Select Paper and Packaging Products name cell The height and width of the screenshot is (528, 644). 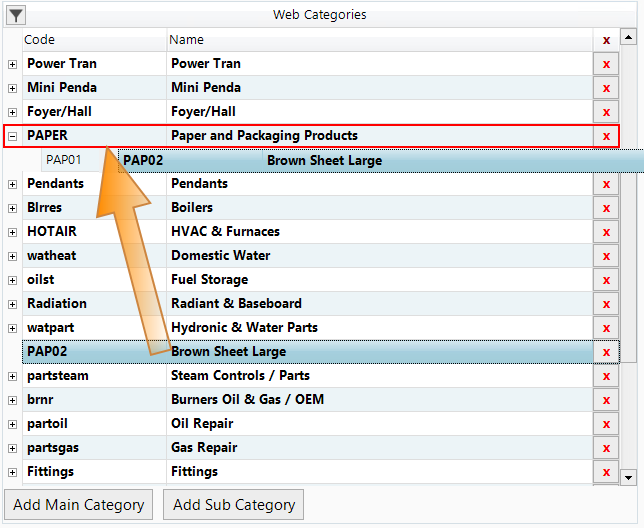click(x=380, y=136)
